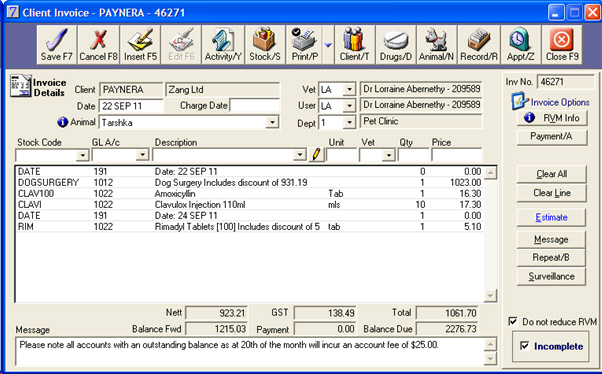Select the RIM Rimadyl Tablets line
Viewport: 602px width, 374px height.
(250, 227)
